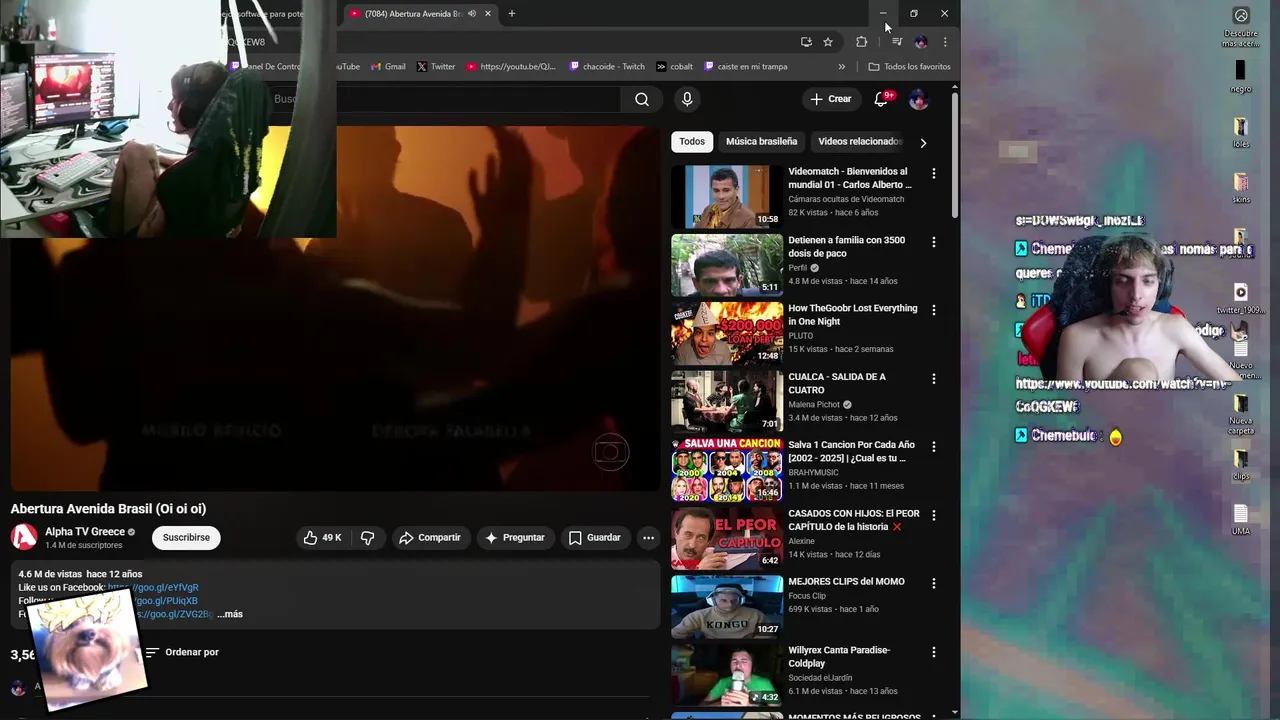
Task: Open the caiste en mi trampa bookmark
Action: [x=746, y=67]
